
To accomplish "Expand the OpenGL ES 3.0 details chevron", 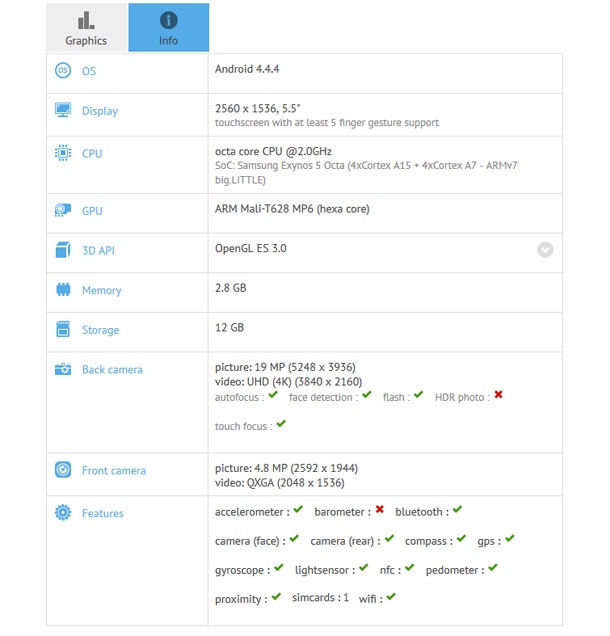I will tap(545, 250).
